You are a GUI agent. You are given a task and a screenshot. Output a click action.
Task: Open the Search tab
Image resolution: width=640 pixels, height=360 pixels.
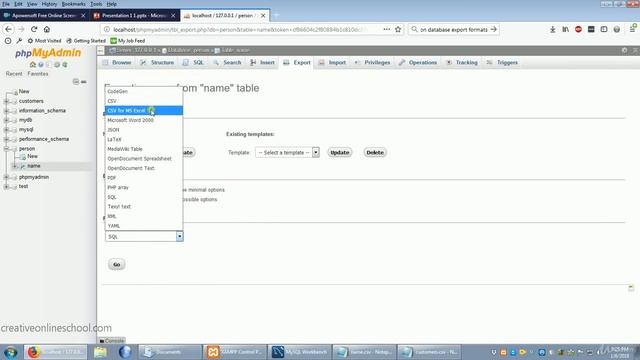tap(227, 62)
